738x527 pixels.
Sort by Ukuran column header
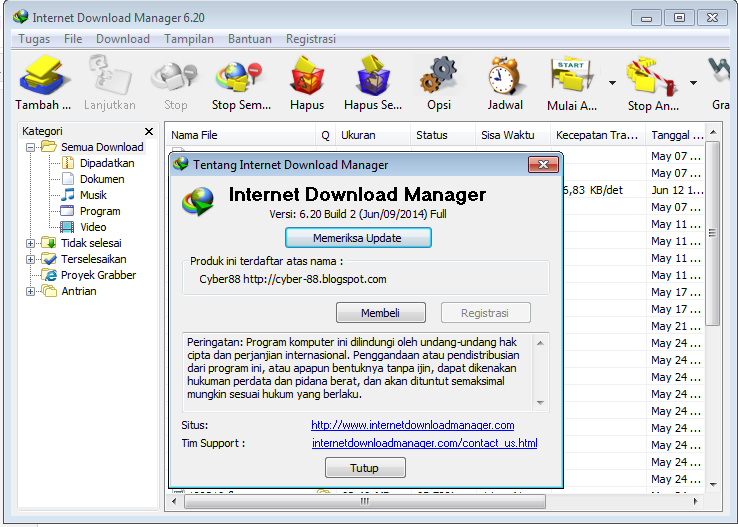click(372, 135)
